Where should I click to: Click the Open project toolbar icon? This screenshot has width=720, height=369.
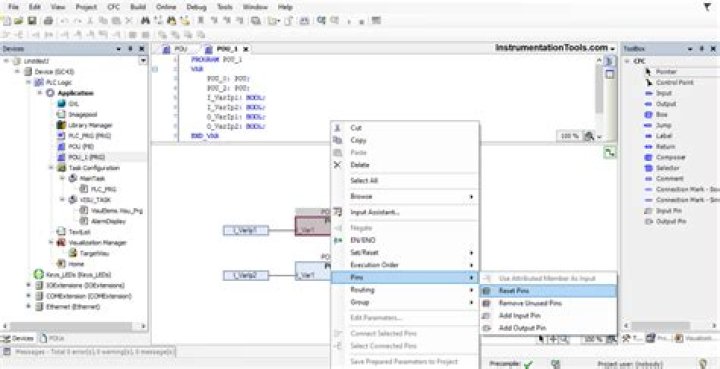[x=18, y=21]
